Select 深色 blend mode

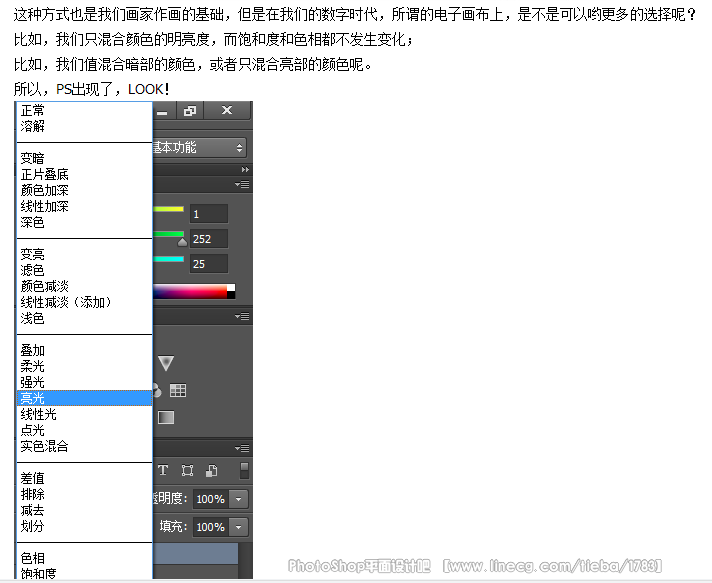click(x=84, y=222)
